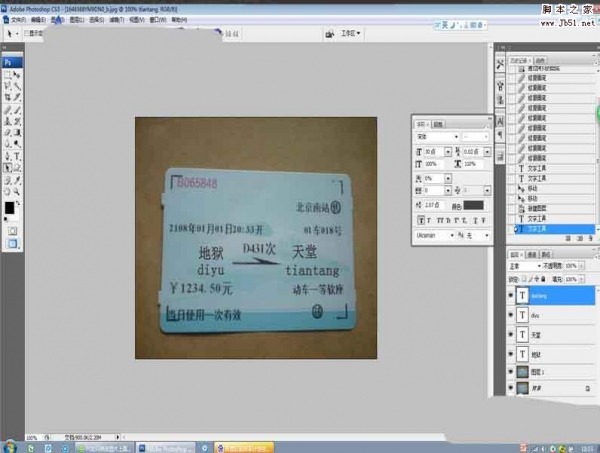Open Character panel icon in dock
The image size is (600, 453).
pos(500,122)
